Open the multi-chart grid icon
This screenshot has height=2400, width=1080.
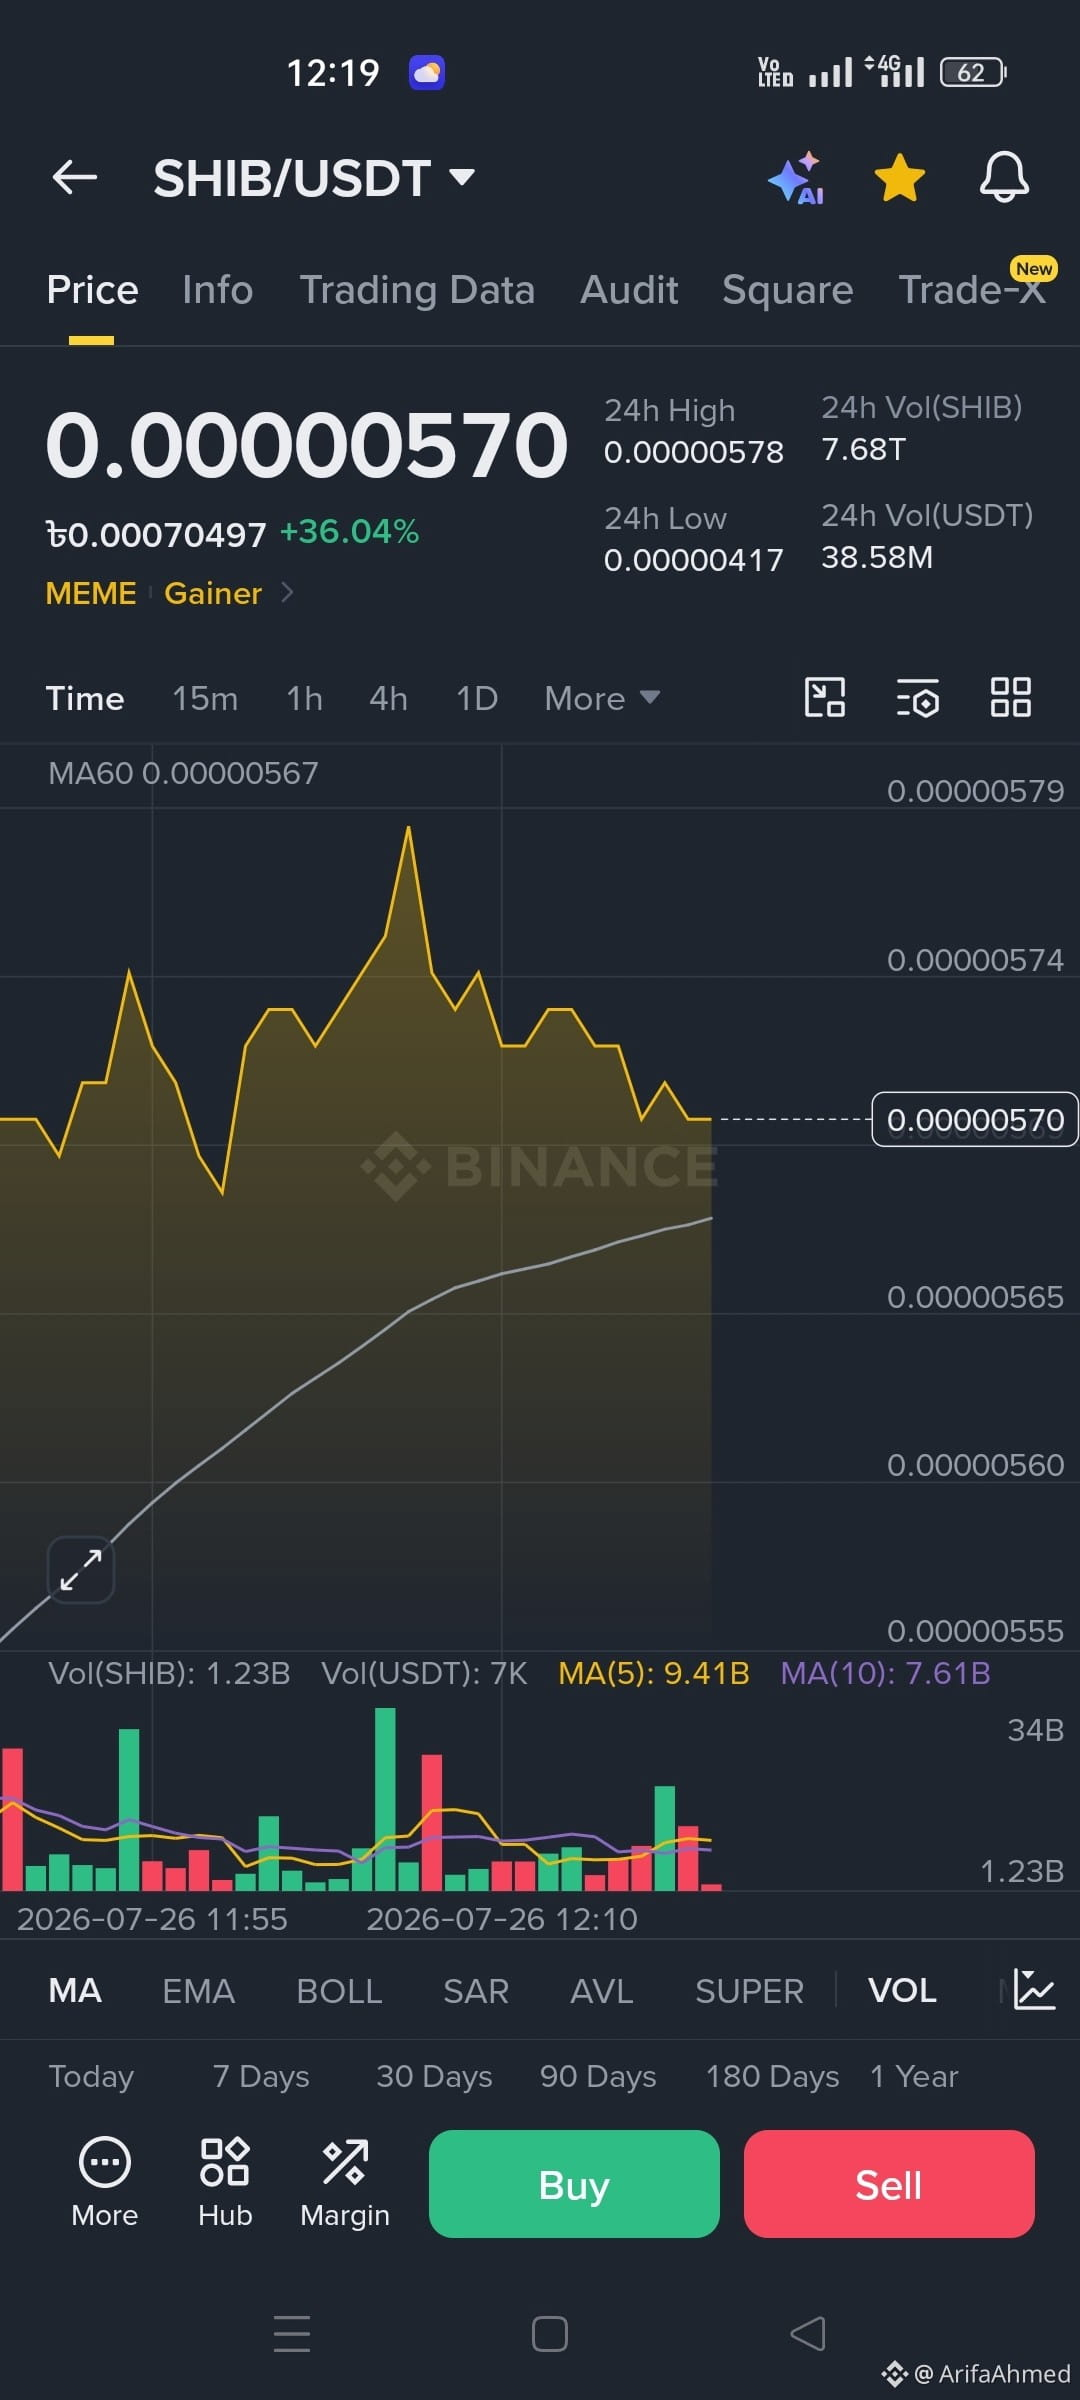tap(1010, 697)
